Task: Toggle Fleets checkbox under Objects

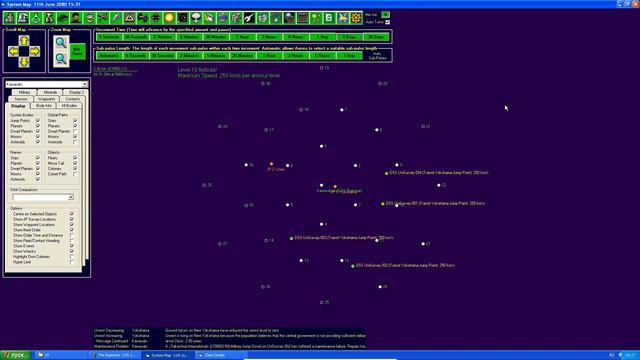Action: coord(75,158)
